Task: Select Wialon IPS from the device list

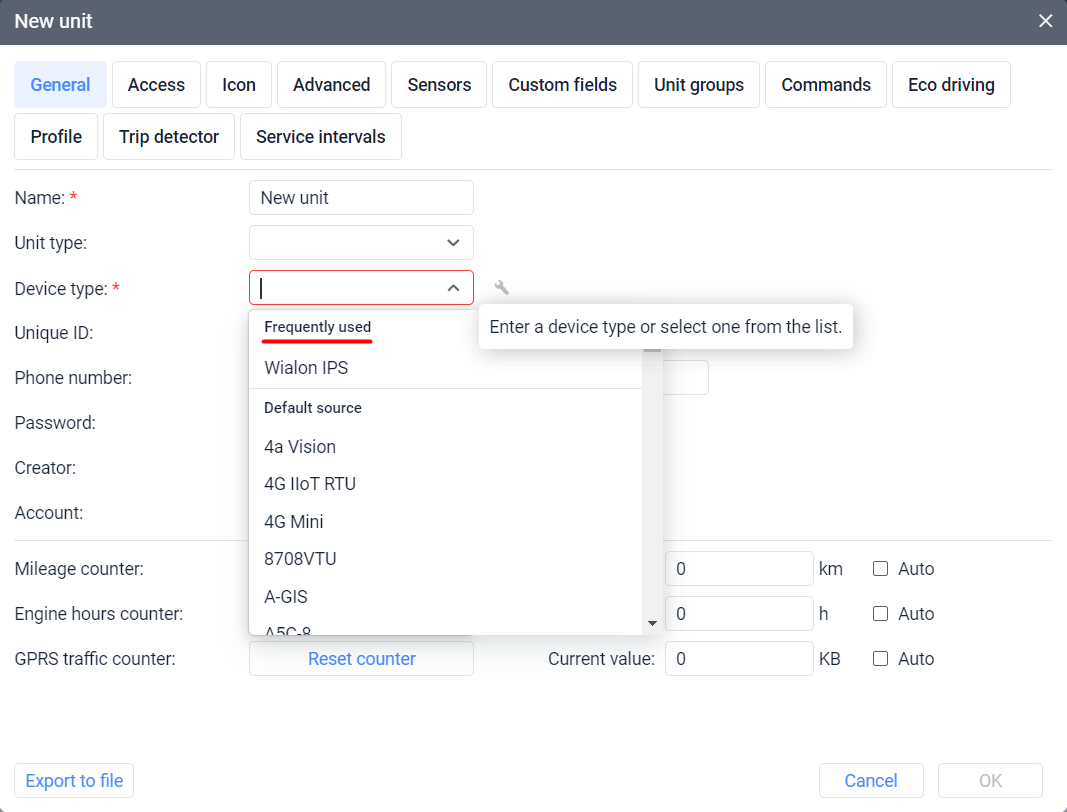Action: (305, 368)
